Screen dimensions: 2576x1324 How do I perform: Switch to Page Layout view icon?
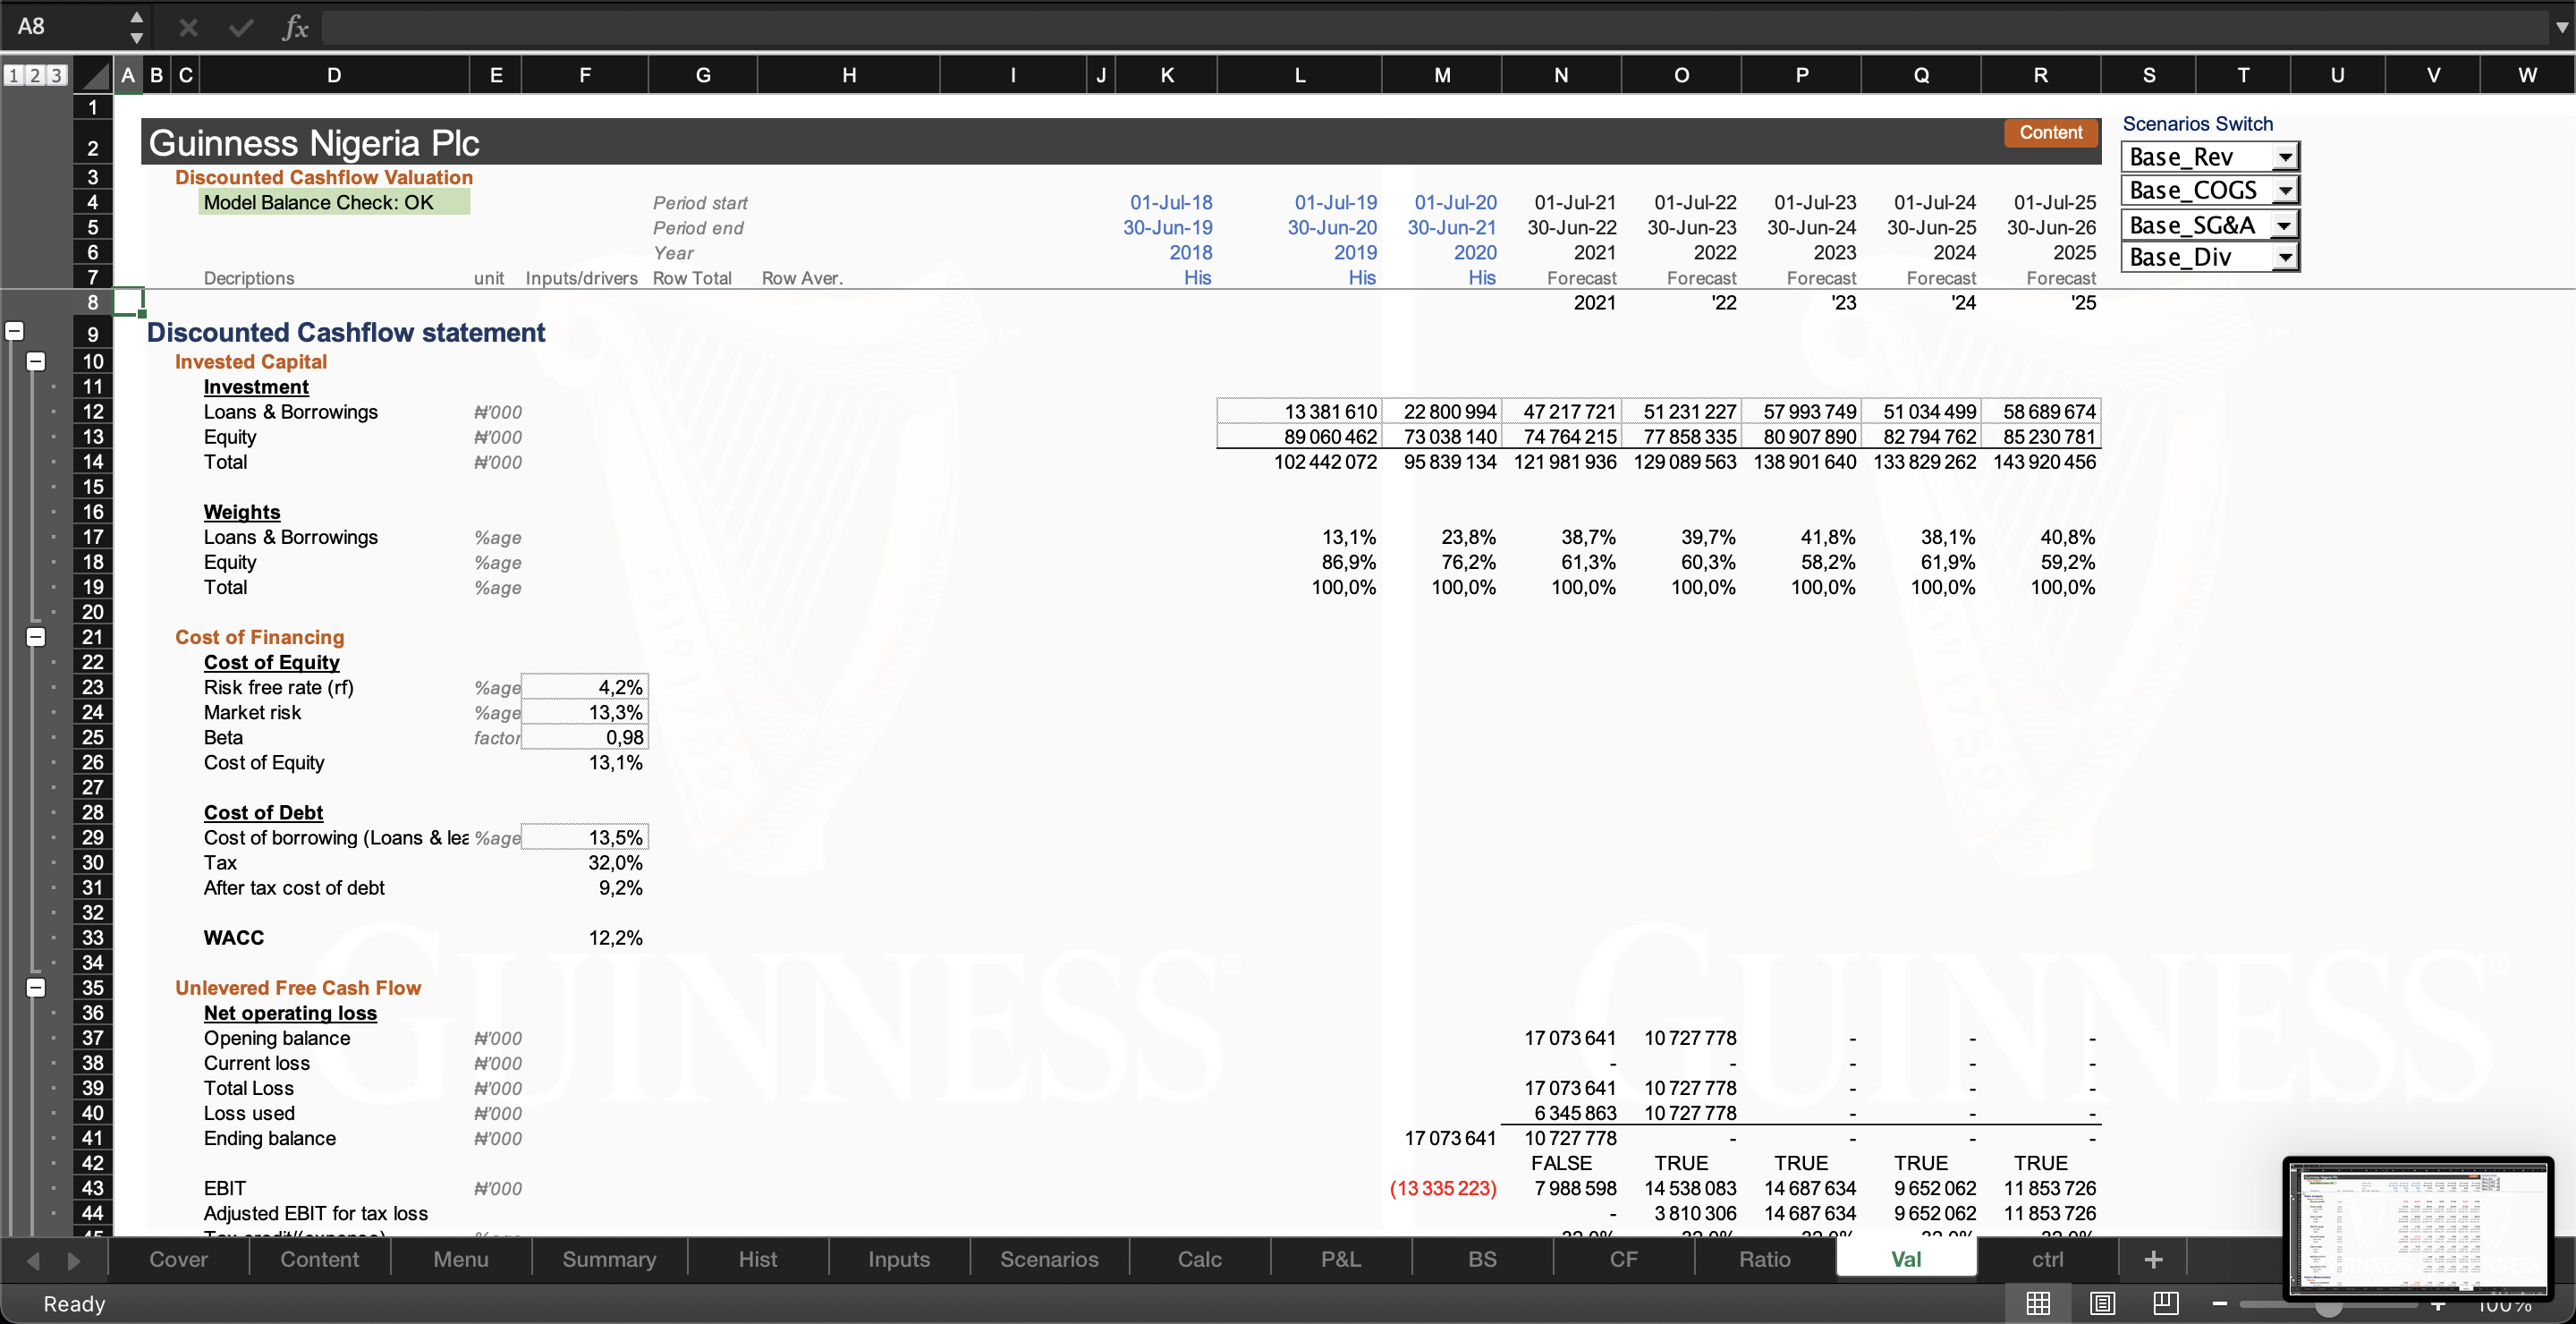tap(2102, 1303)
